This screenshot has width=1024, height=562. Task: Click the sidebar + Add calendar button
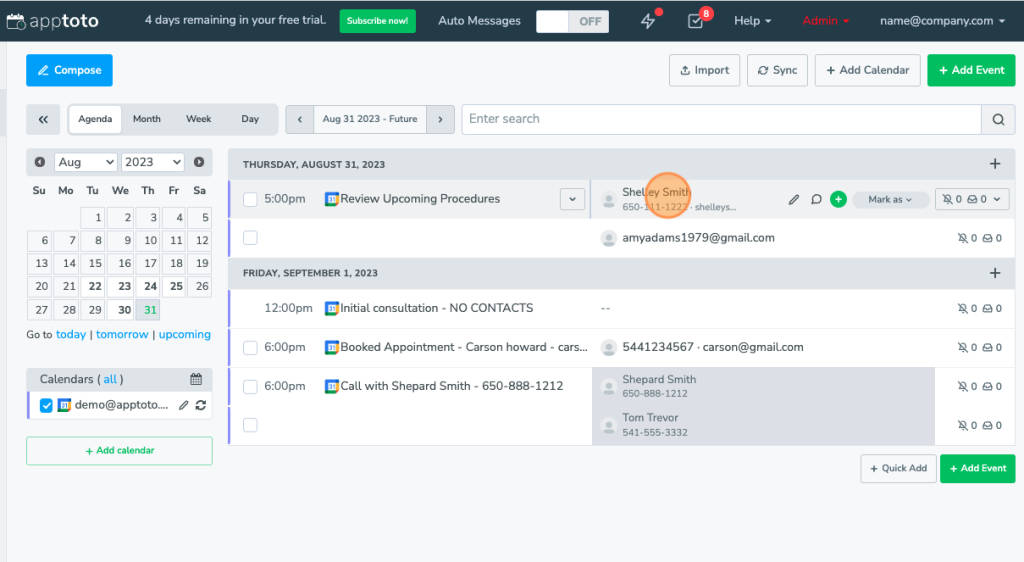(x=120, y=451)
